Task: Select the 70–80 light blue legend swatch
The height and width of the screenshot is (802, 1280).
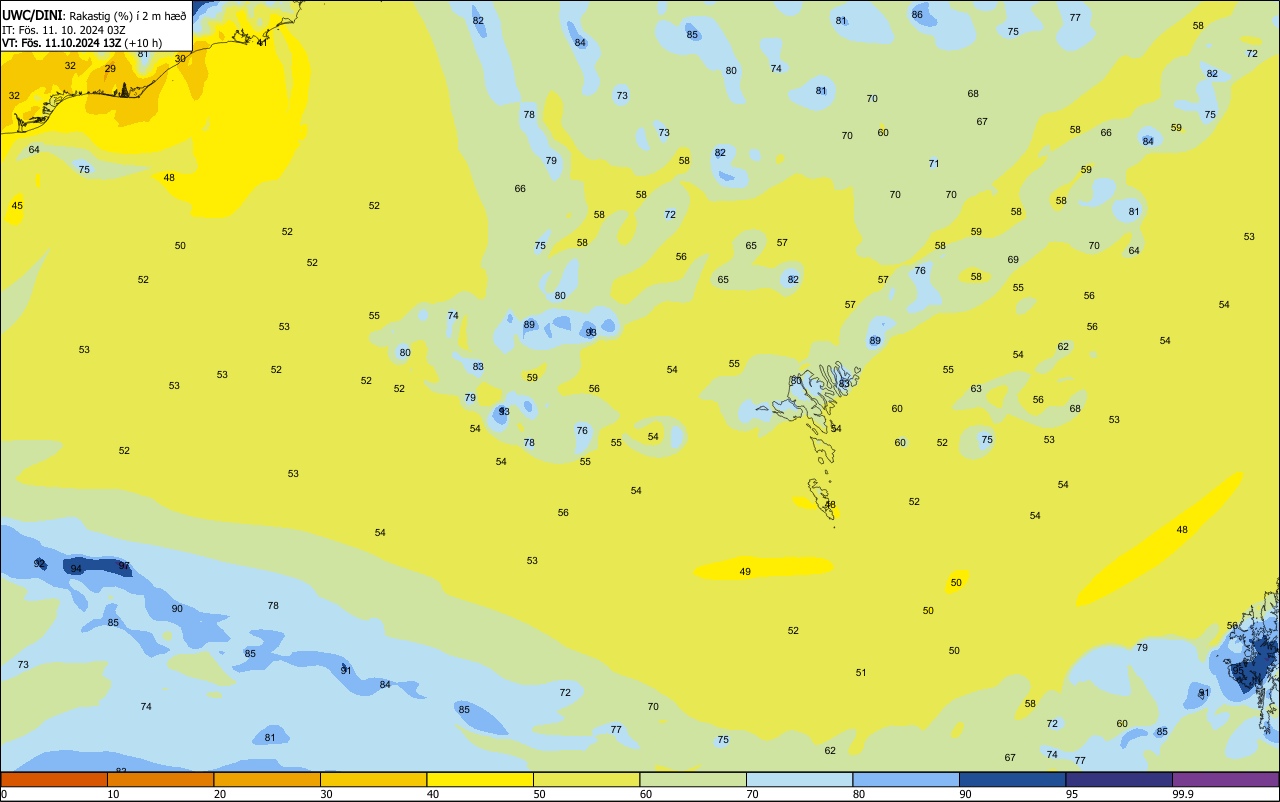Action: 799,779
